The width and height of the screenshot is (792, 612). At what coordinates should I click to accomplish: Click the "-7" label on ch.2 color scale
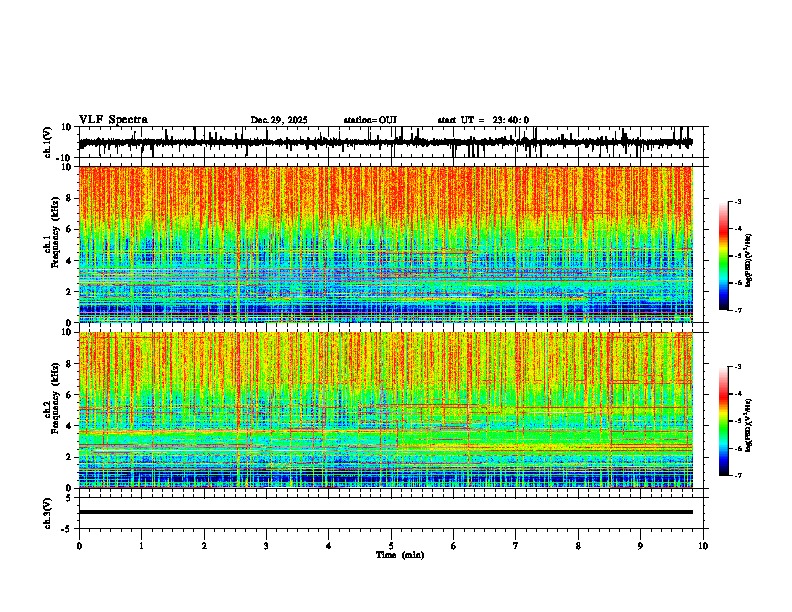[737, 476]
